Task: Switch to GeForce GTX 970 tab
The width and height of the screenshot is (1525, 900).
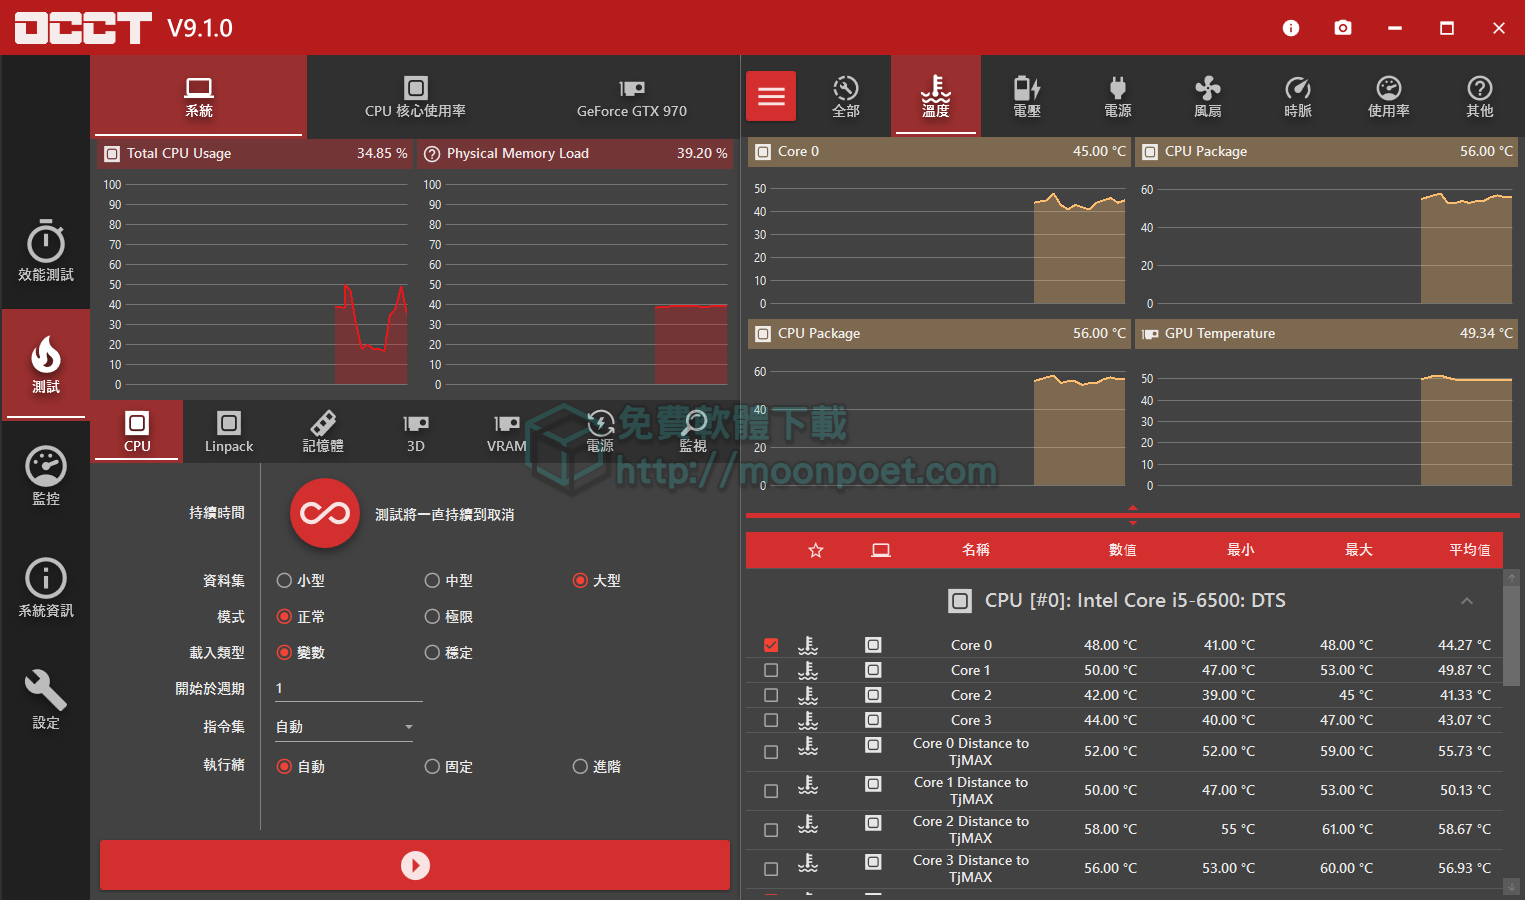Action: (x=631, y=97)
